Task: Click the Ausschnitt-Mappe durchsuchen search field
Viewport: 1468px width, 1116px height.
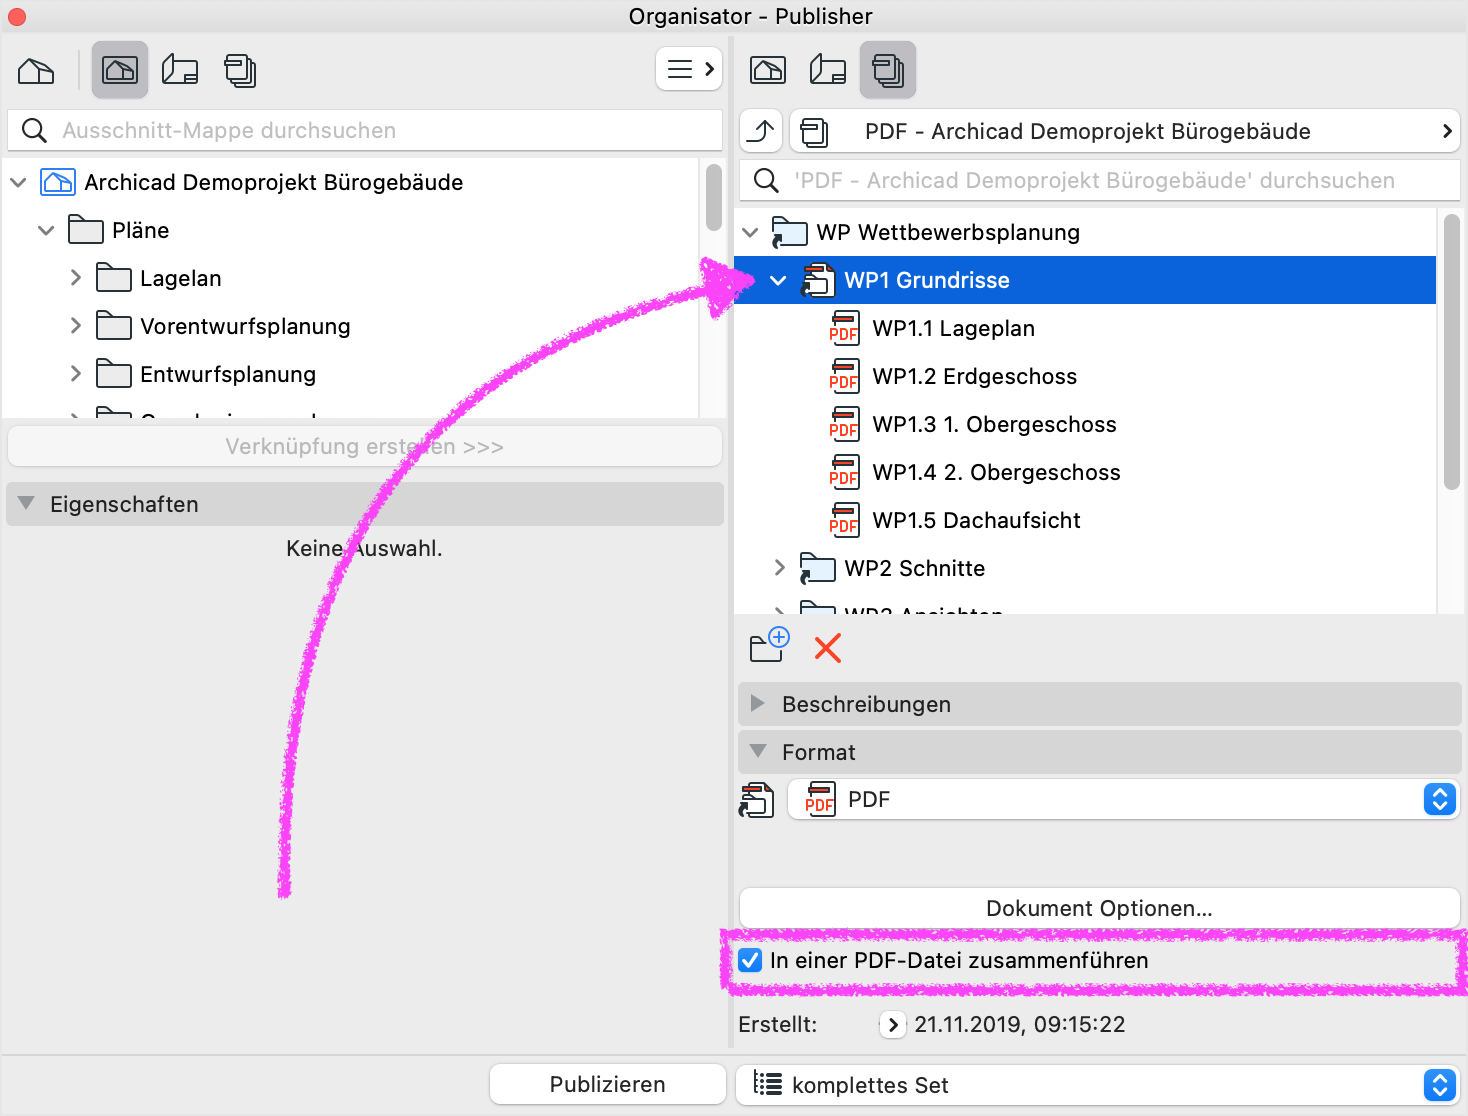Action: pyautogui.click(x=365, y=130)
